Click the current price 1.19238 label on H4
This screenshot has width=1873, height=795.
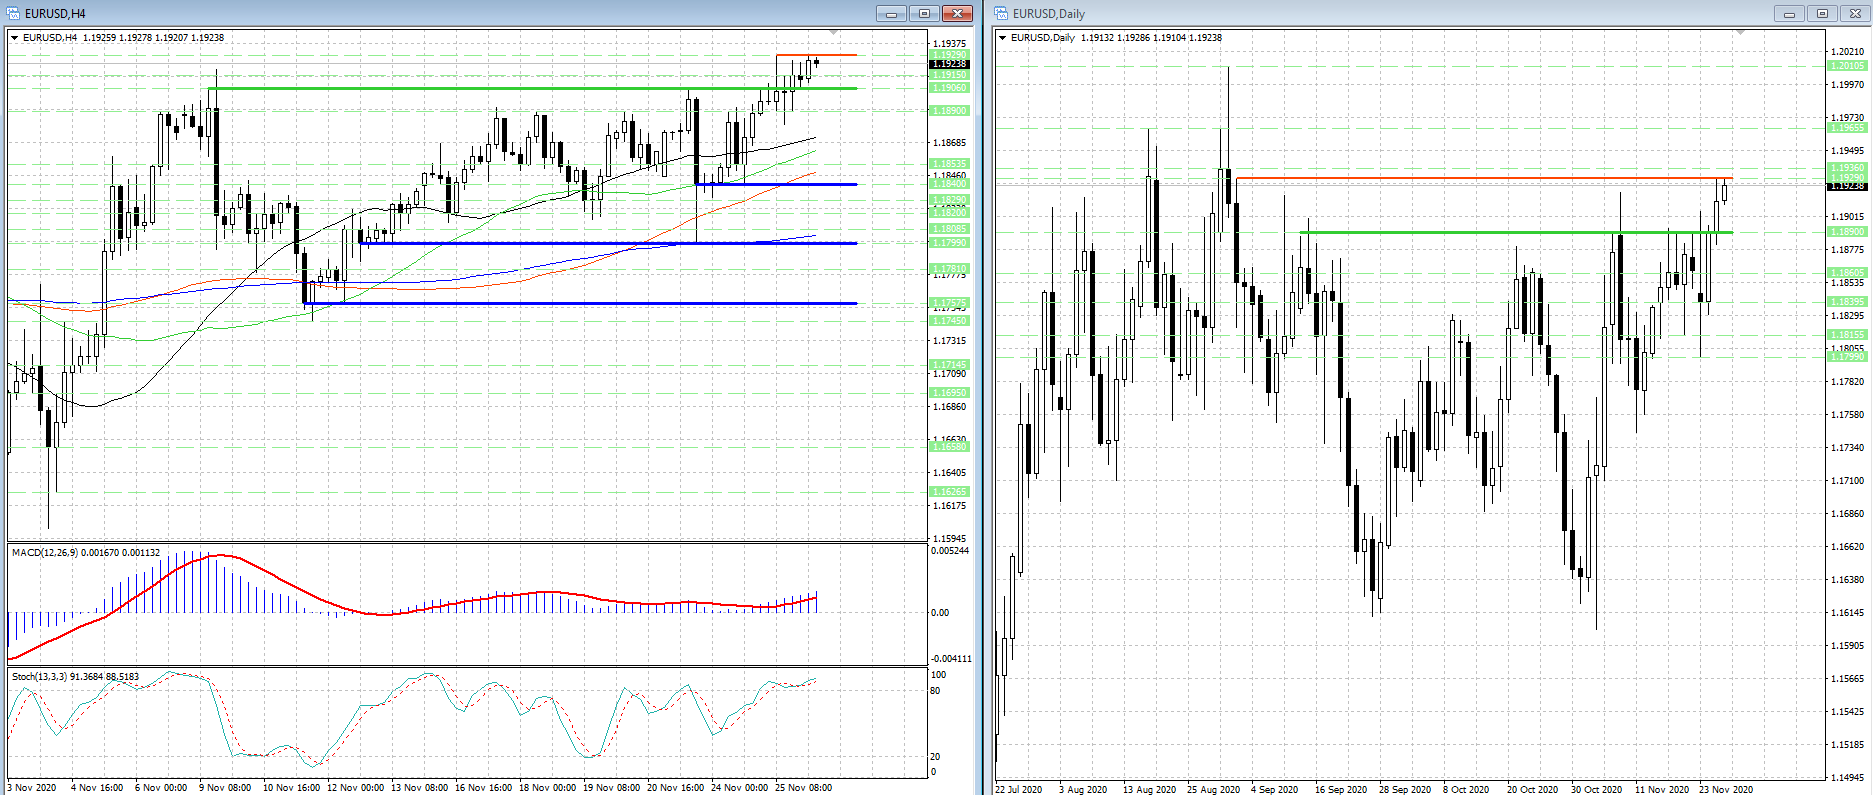pyautogui.click(x=949, y=64)
